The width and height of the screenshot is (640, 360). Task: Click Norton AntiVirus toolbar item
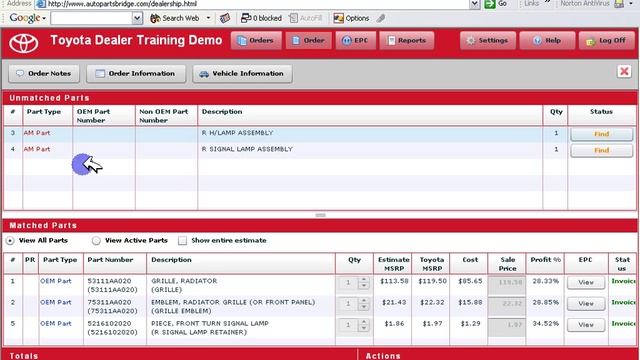(x=584, y=3)
